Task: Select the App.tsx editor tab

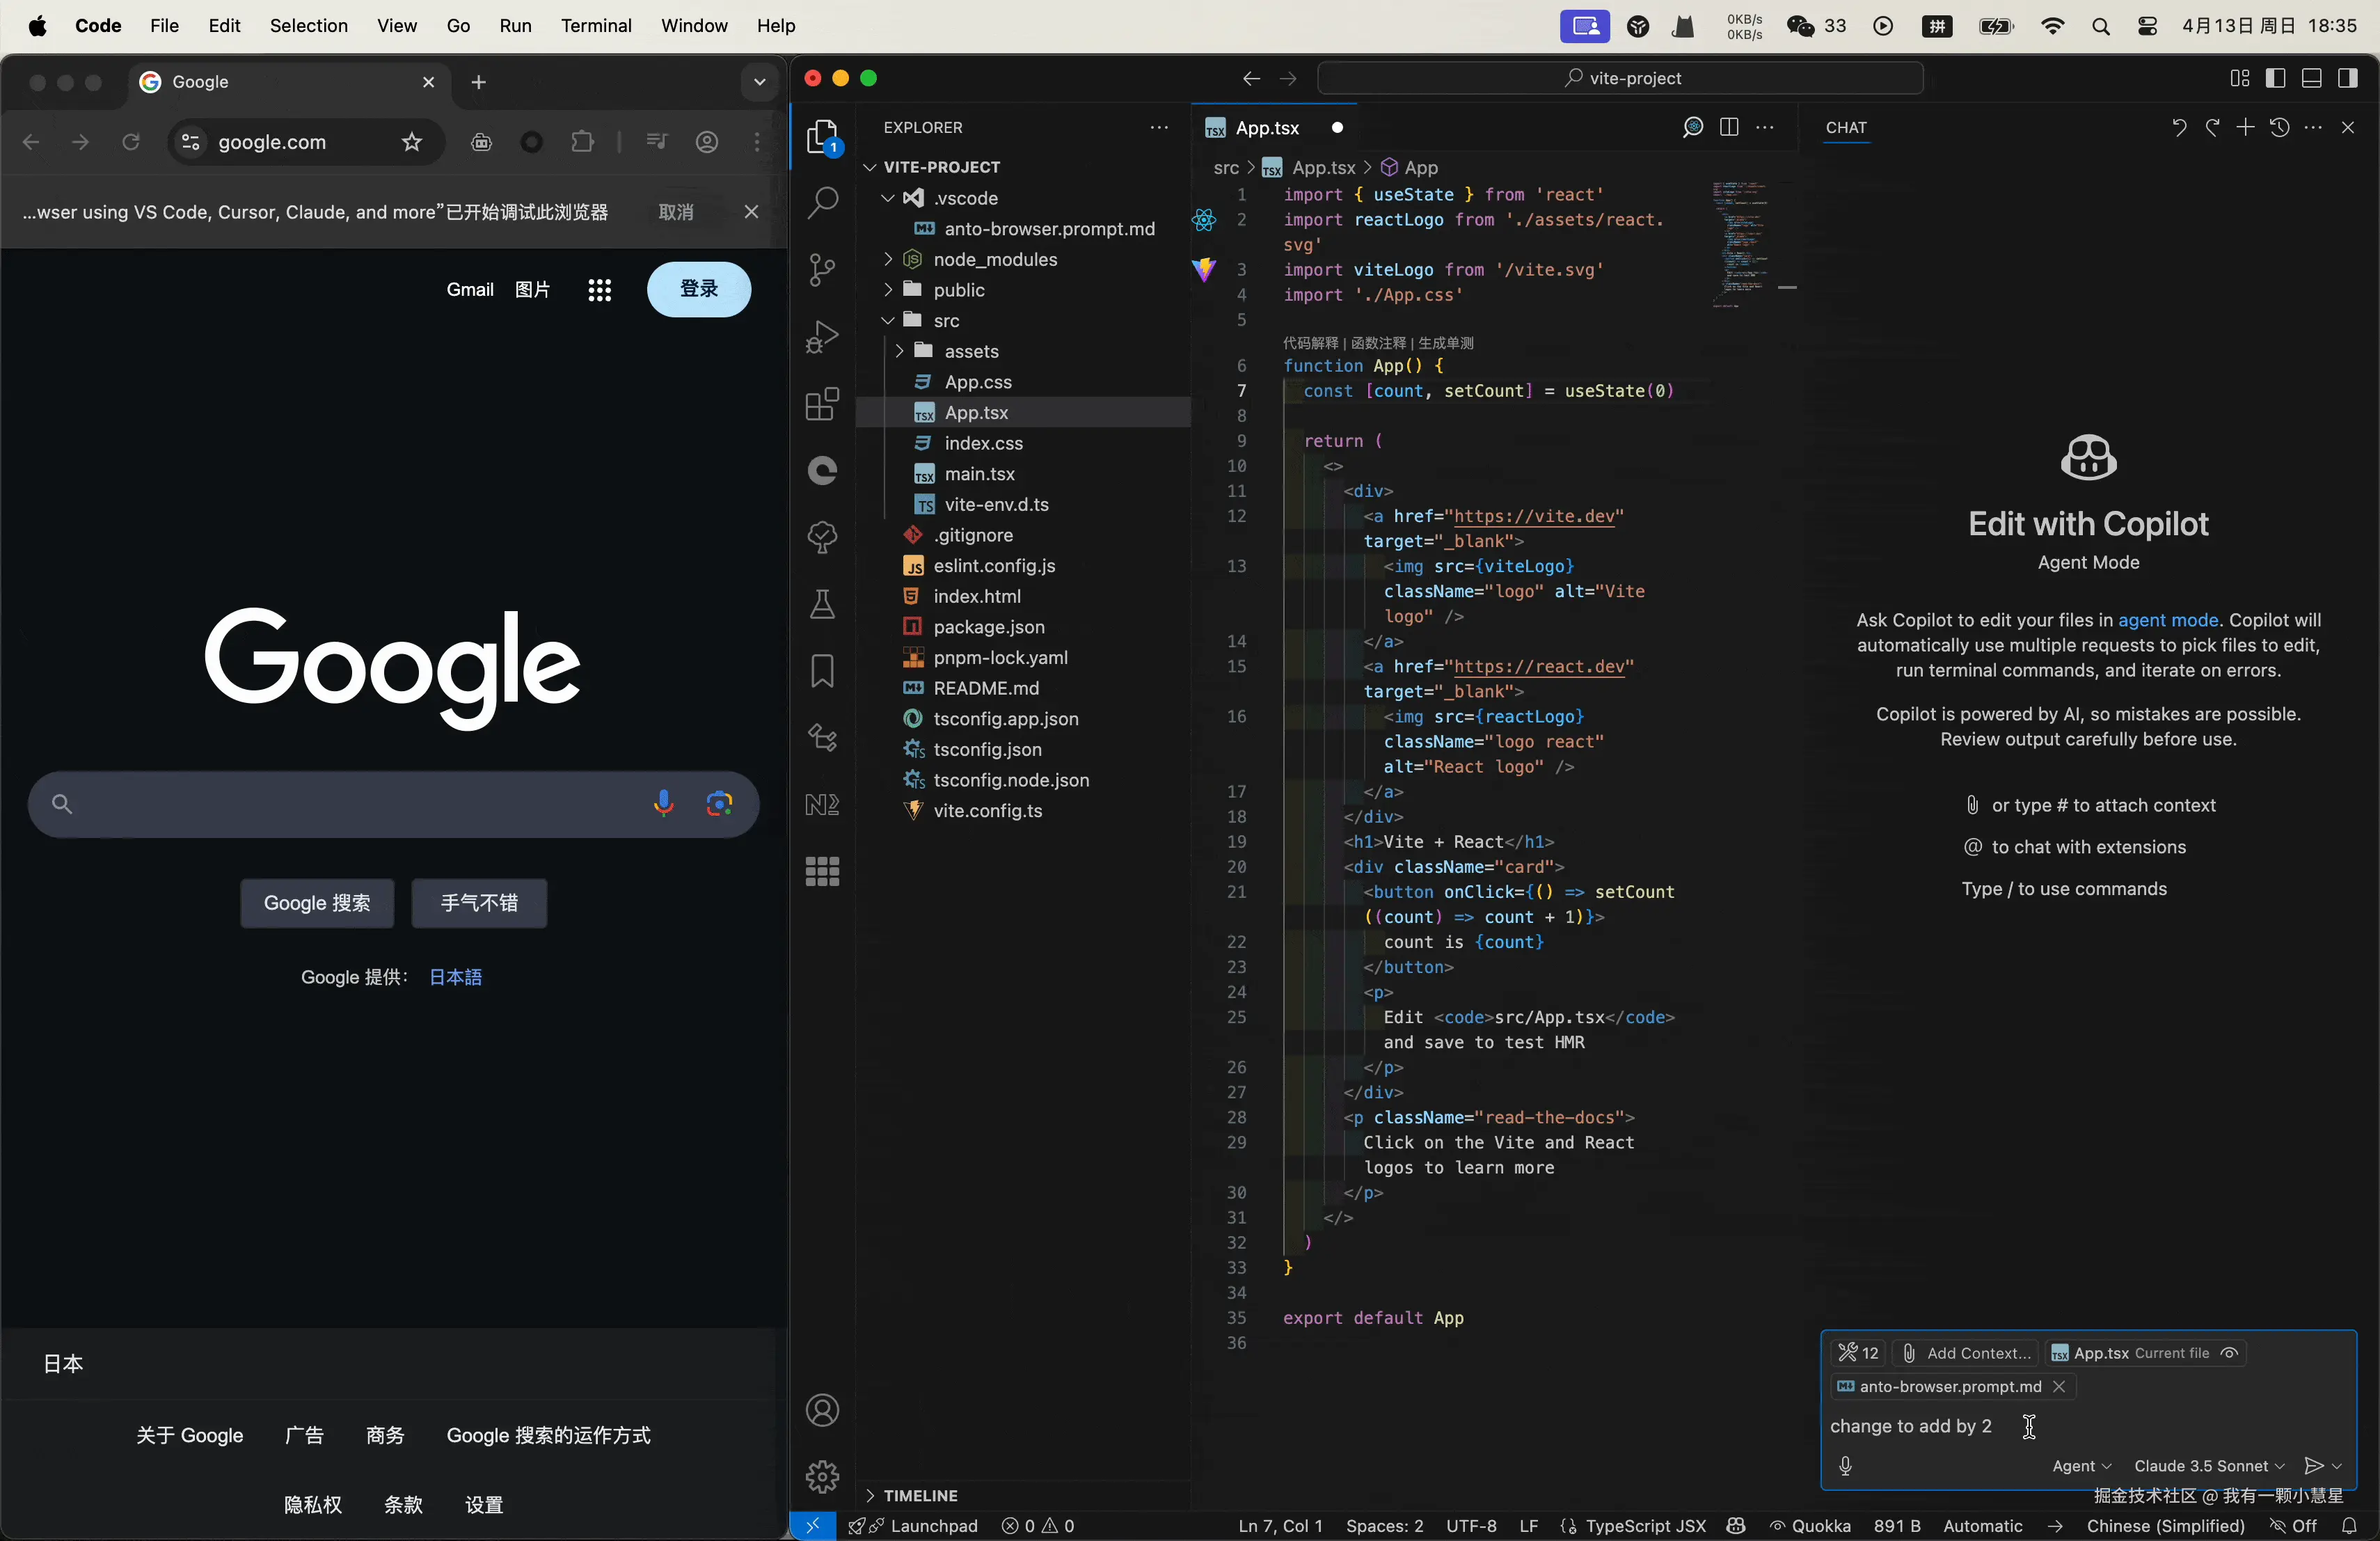Action: (1274, 128)
